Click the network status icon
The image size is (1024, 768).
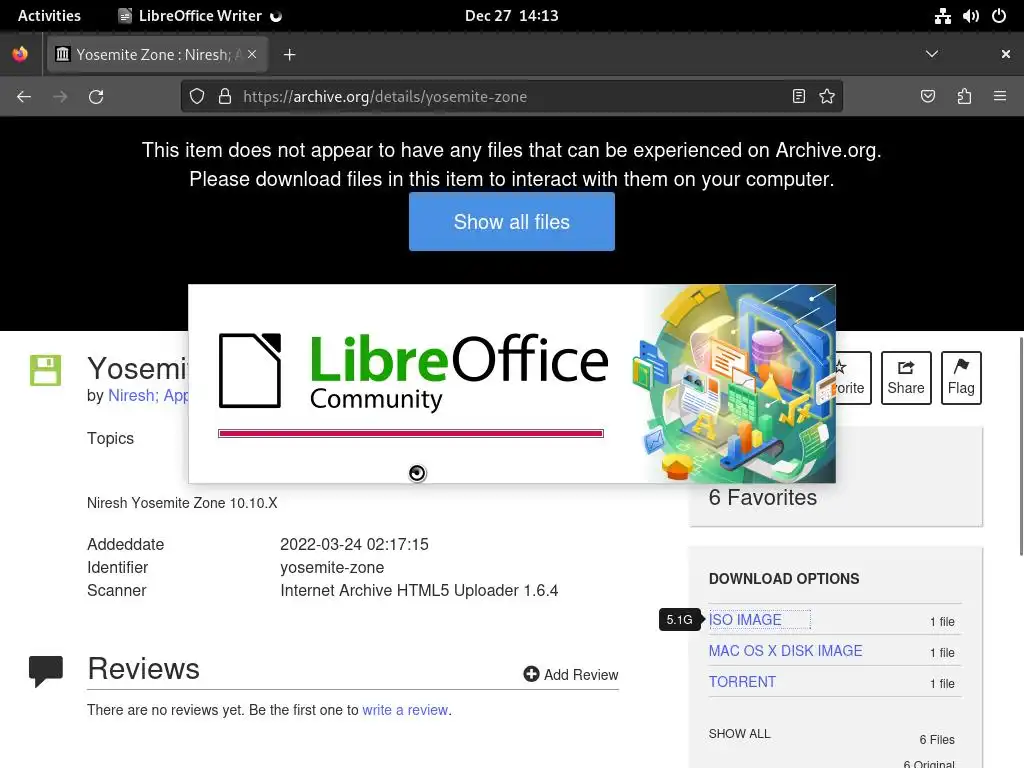(x=942, y=16)
